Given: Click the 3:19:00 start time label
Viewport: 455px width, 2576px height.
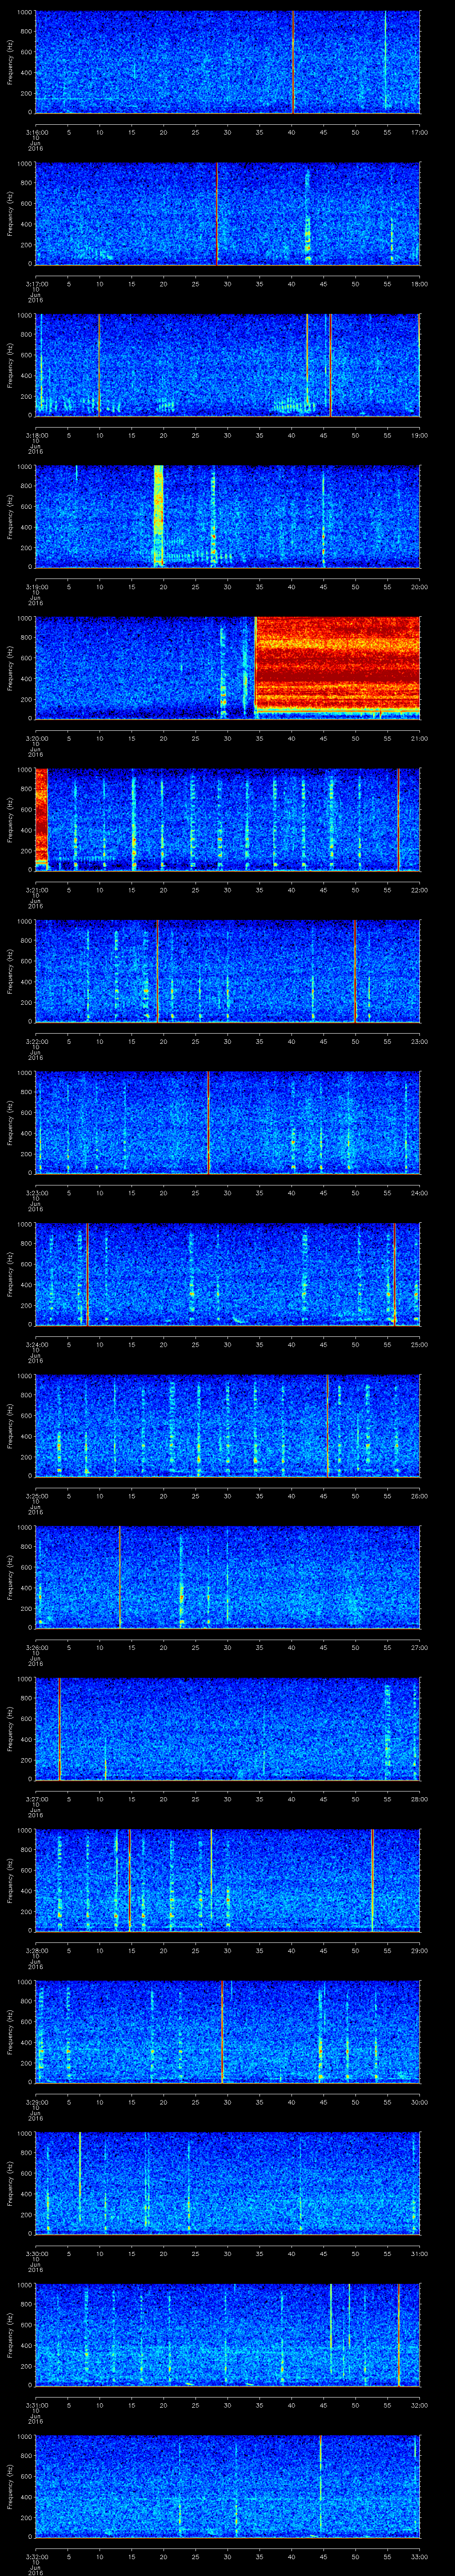Looking at the screenshot, I should (x=36, y=586).
